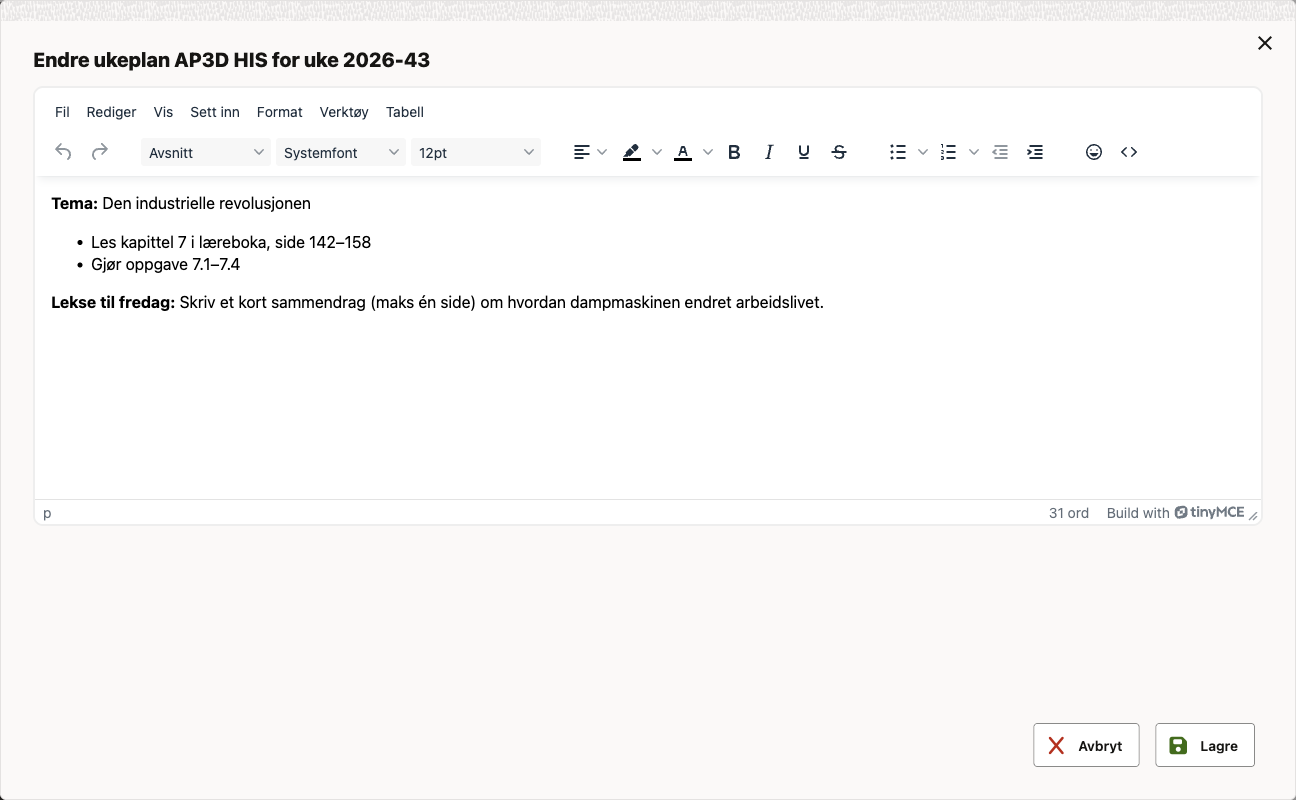
Task: Click the 'Lekse til fredag:' bold text
Action: [113, 303]
